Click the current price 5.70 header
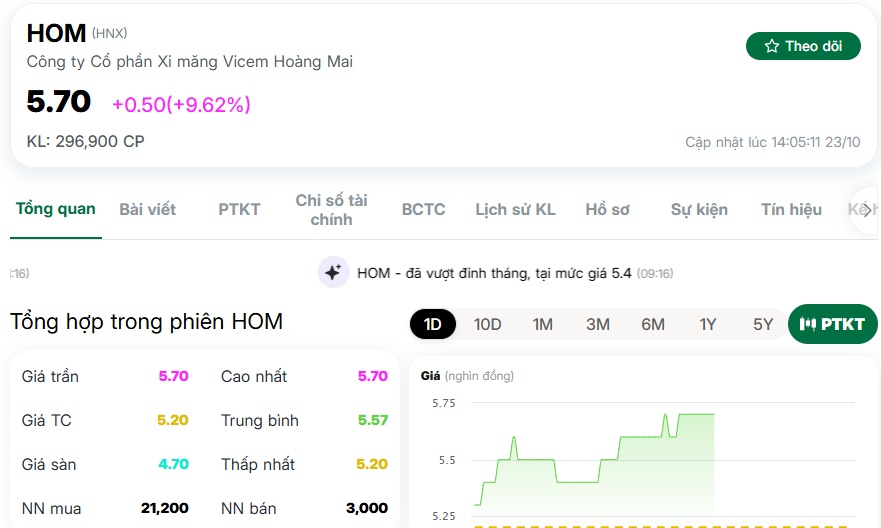Image resolution: width=881 pixels, height=528 pixels. (58, 102)
